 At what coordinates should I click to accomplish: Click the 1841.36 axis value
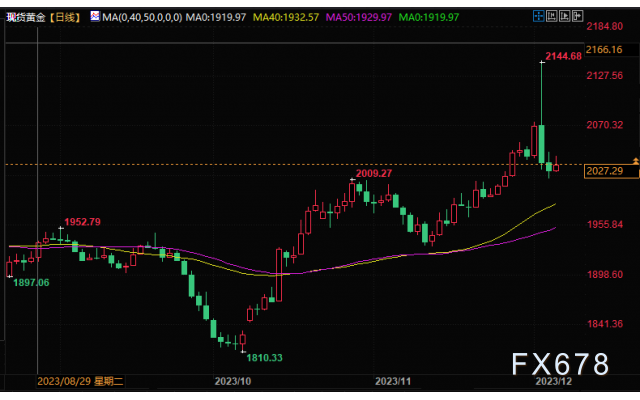[x=604, y=324]
